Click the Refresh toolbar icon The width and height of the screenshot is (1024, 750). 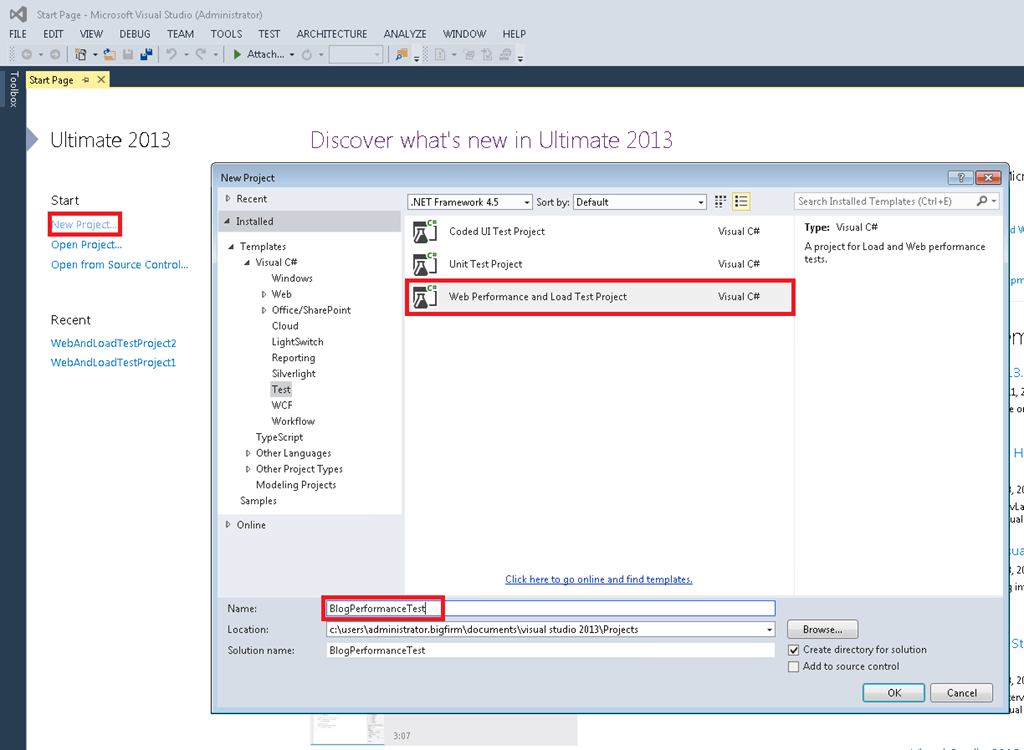pos(307,55)
